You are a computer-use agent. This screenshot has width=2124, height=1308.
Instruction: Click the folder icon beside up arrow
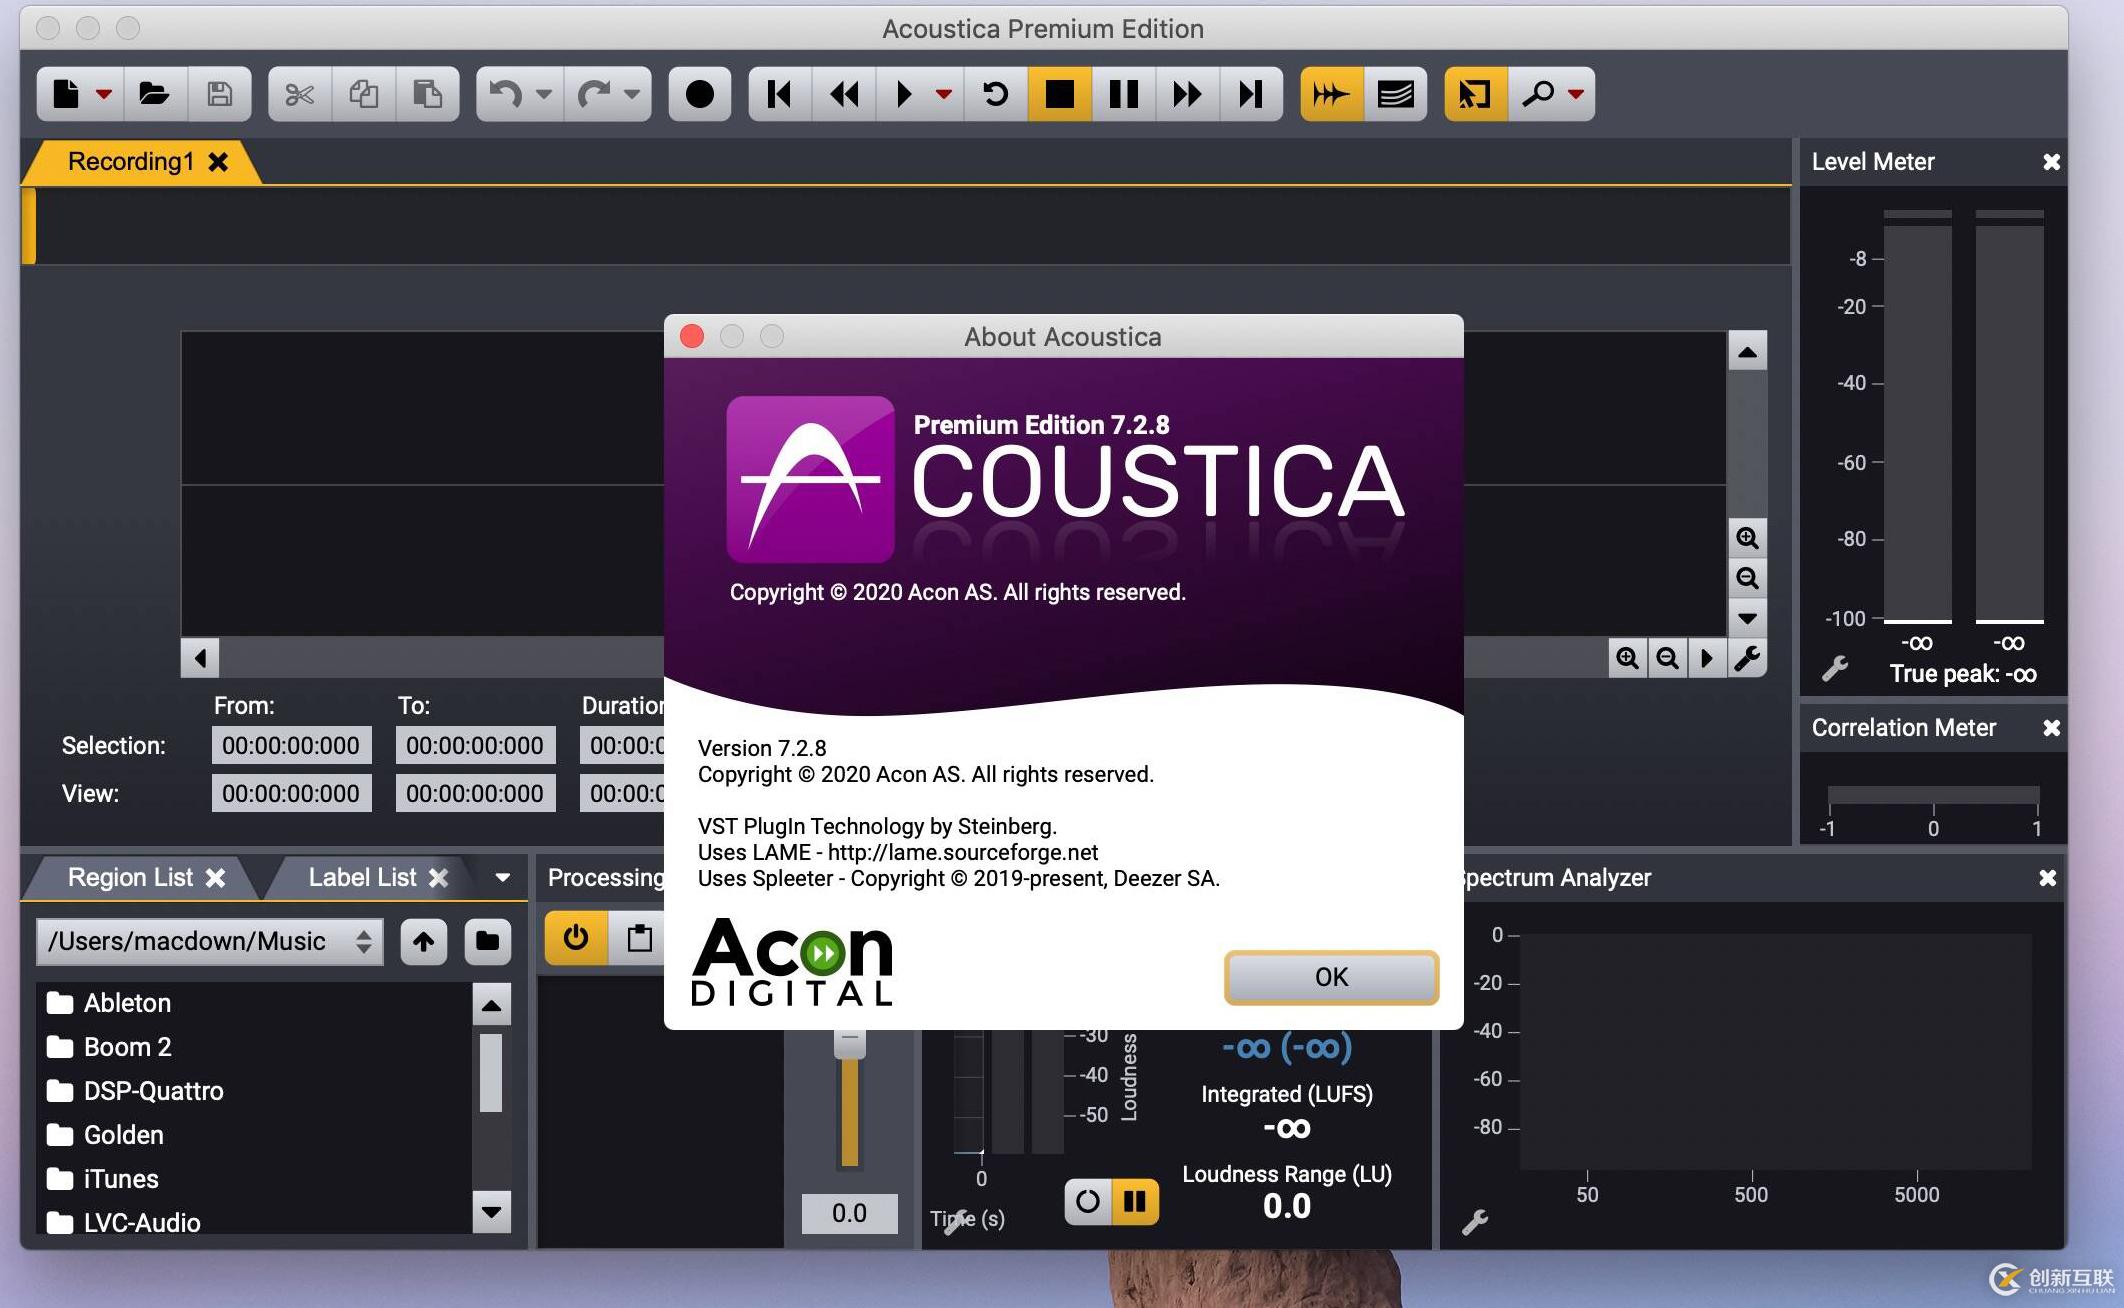pos(488,941)
